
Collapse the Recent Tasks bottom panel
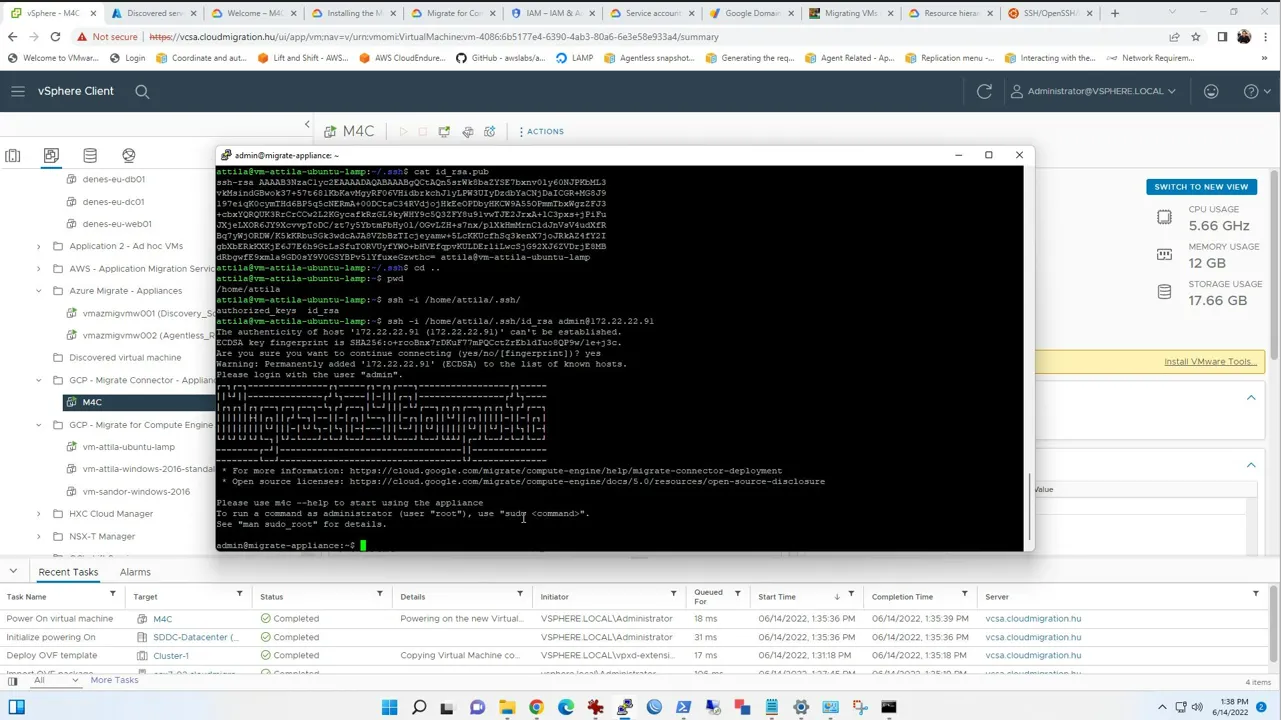click(x=13, y=572)
